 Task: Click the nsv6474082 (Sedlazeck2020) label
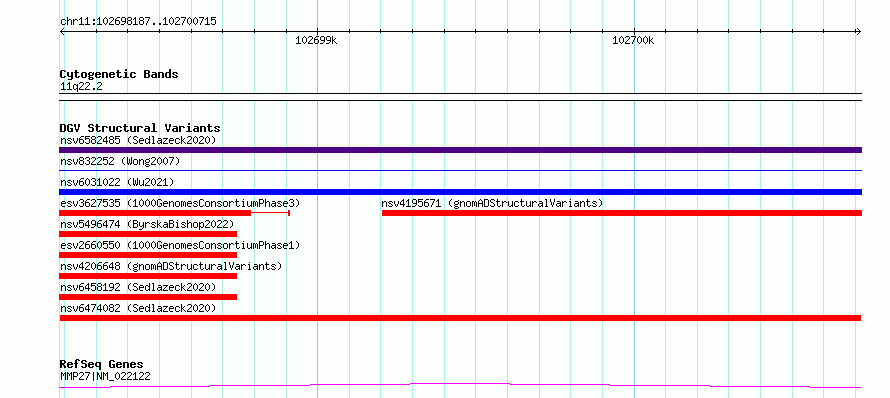pos(138,308)
